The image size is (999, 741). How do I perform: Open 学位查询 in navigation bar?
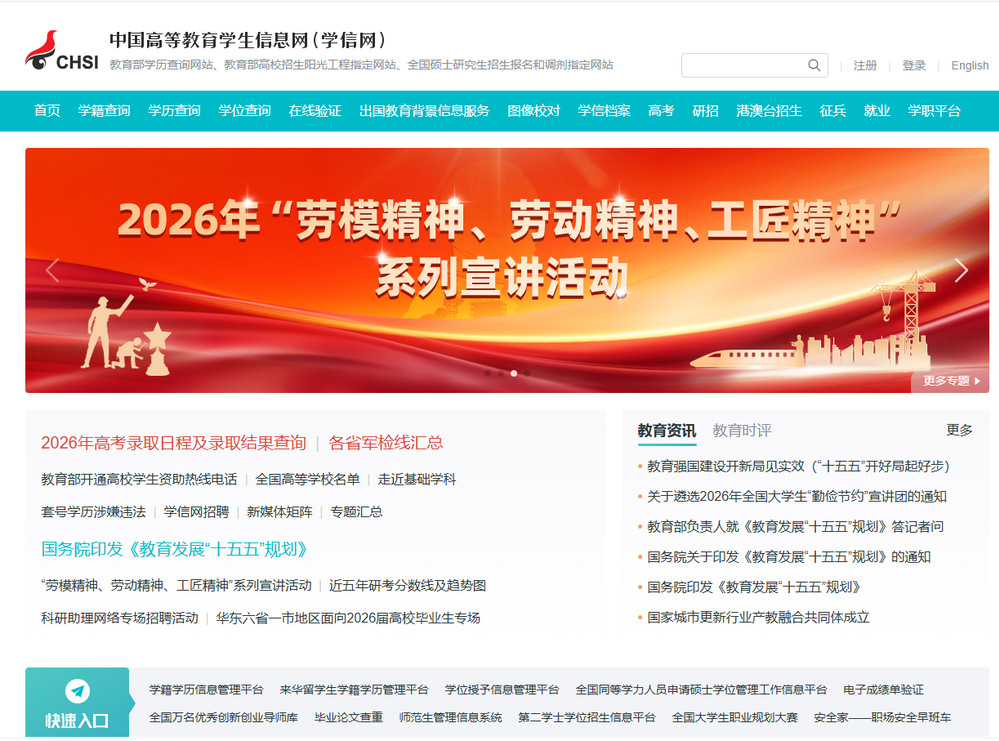coord(244,111)
